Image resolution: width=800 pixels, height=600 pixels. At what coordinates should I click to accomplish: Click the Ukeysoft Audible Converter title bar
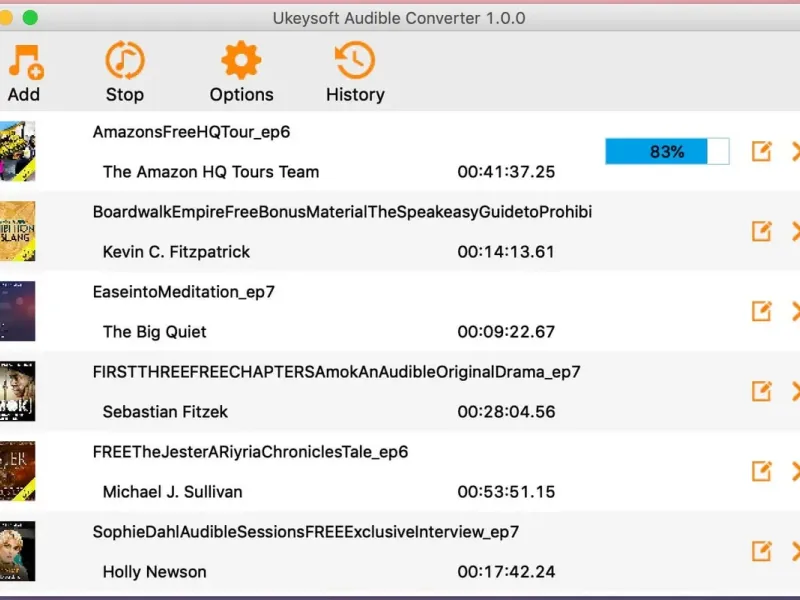pos(399,18)
